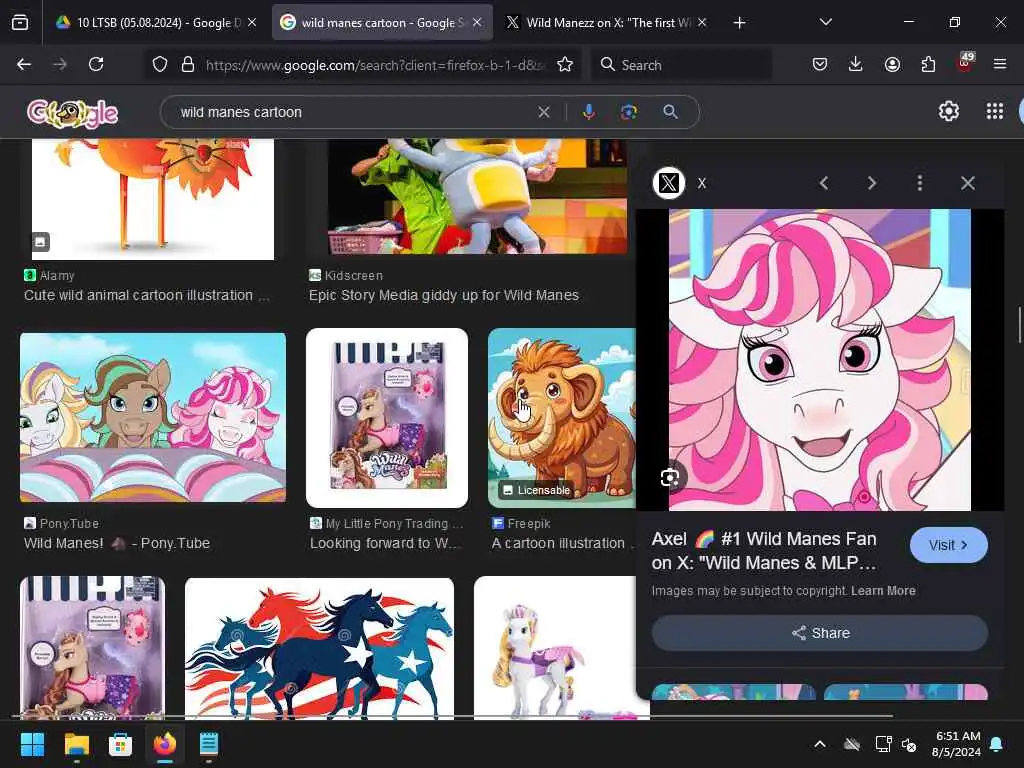This screenshot has width=1024, height=768.
Task: Show next image in preview panel
Action: pyautogui.click(x=872, y=183)
